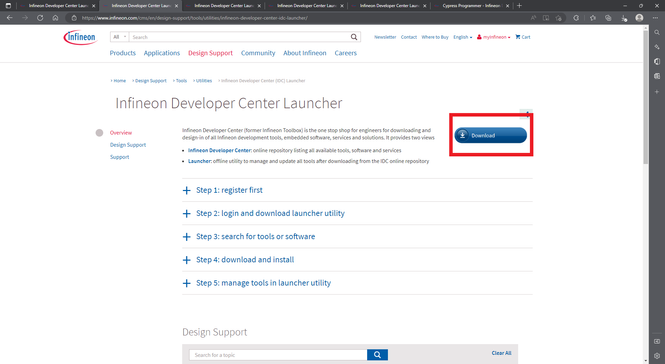Image resolution: width=665 pixels, height=364 pixels.
Task: Open the About Infineon menu
Action: [x=305, y=53]
